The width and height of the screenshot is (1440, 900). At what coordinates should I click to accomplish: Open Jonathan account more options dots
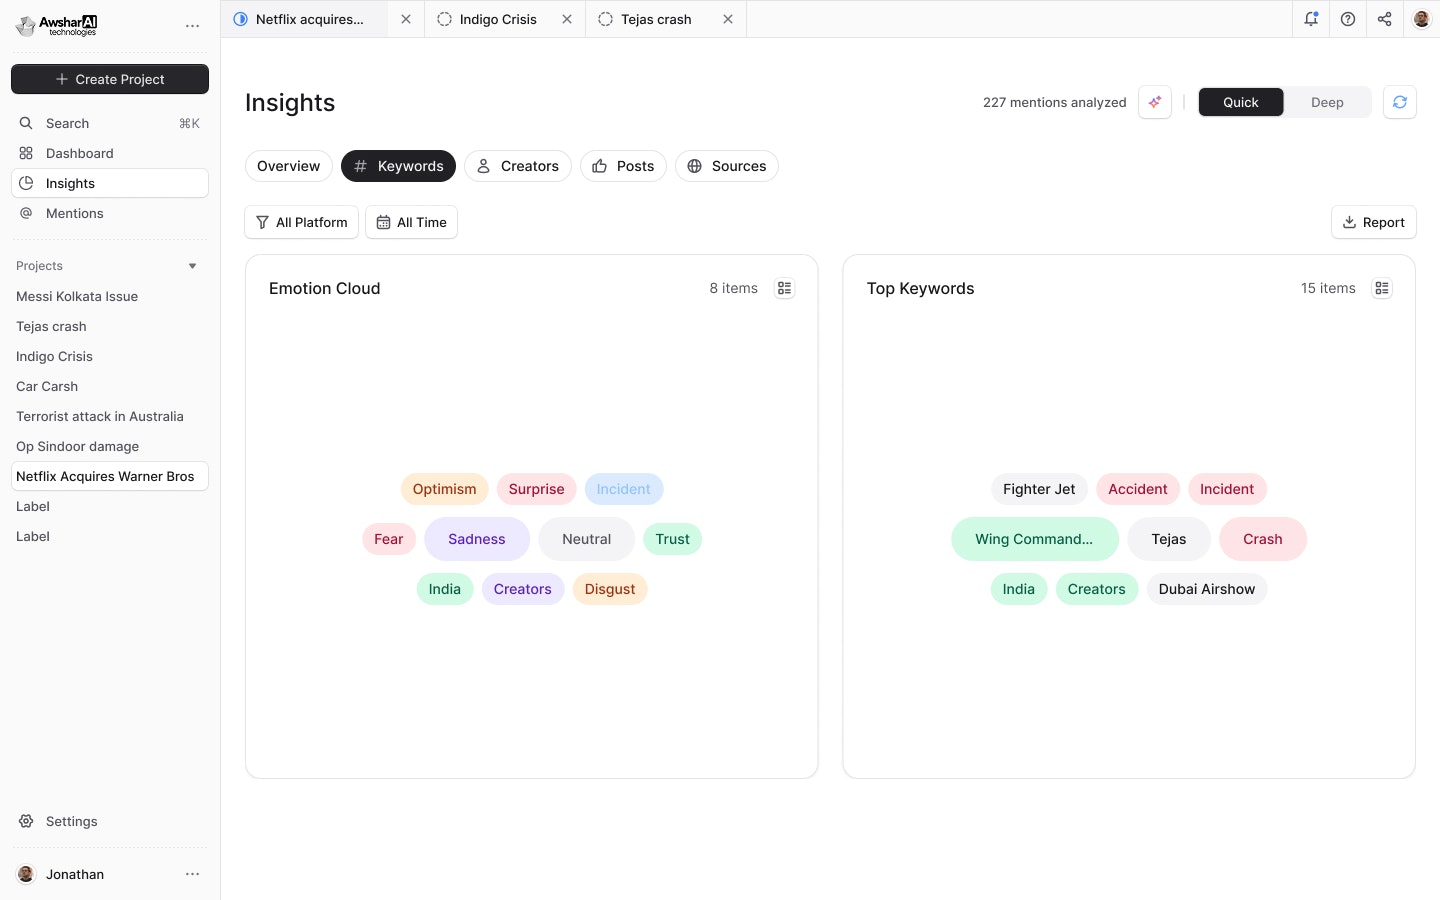point(193,874)
